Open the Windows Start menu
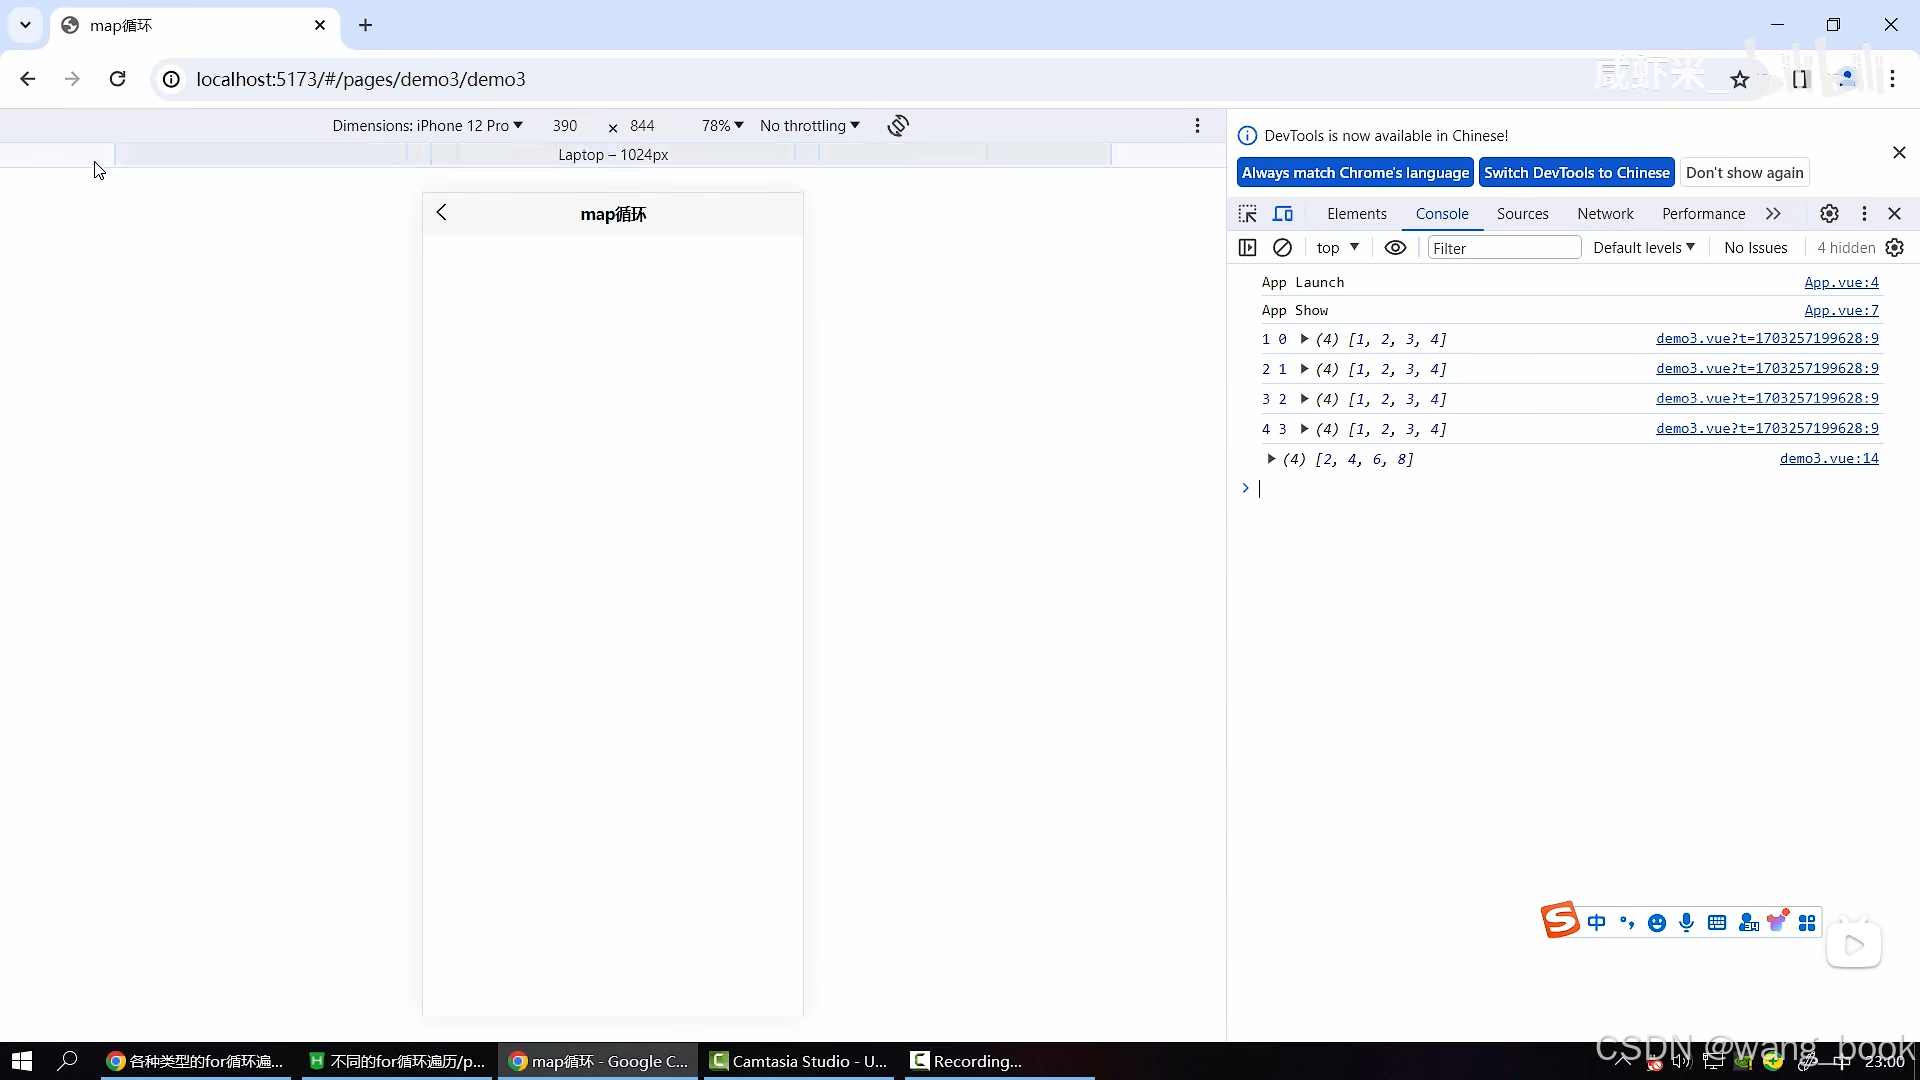Viewport: 1920px width, 1080px height. coord(22,1061)
